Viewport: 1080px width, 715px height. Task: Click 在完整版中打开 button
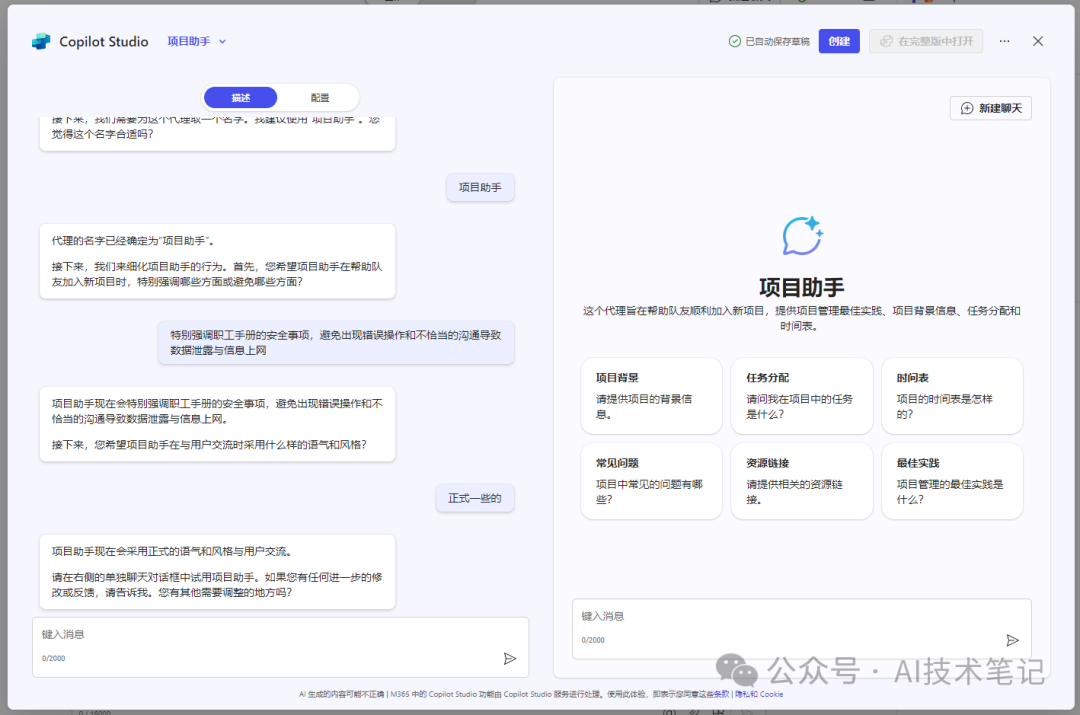[x=926, y=41]
